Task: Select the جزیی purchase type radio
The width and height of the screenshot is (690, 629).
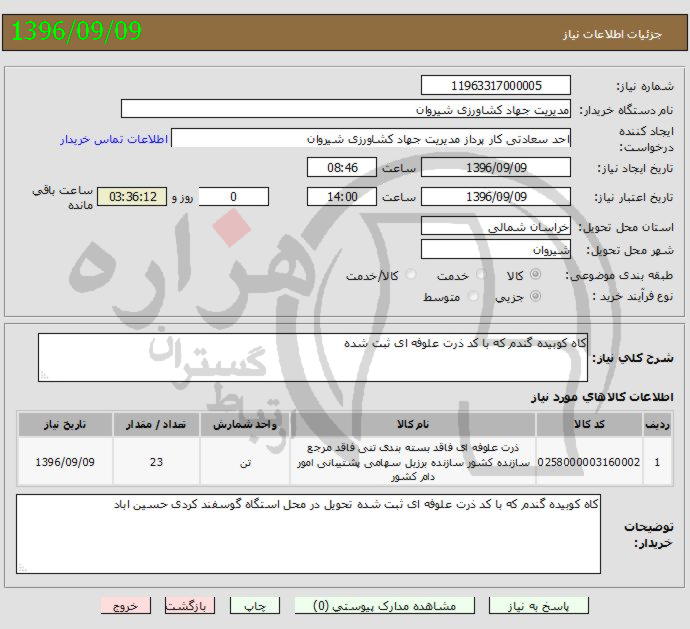Action: 536,296
